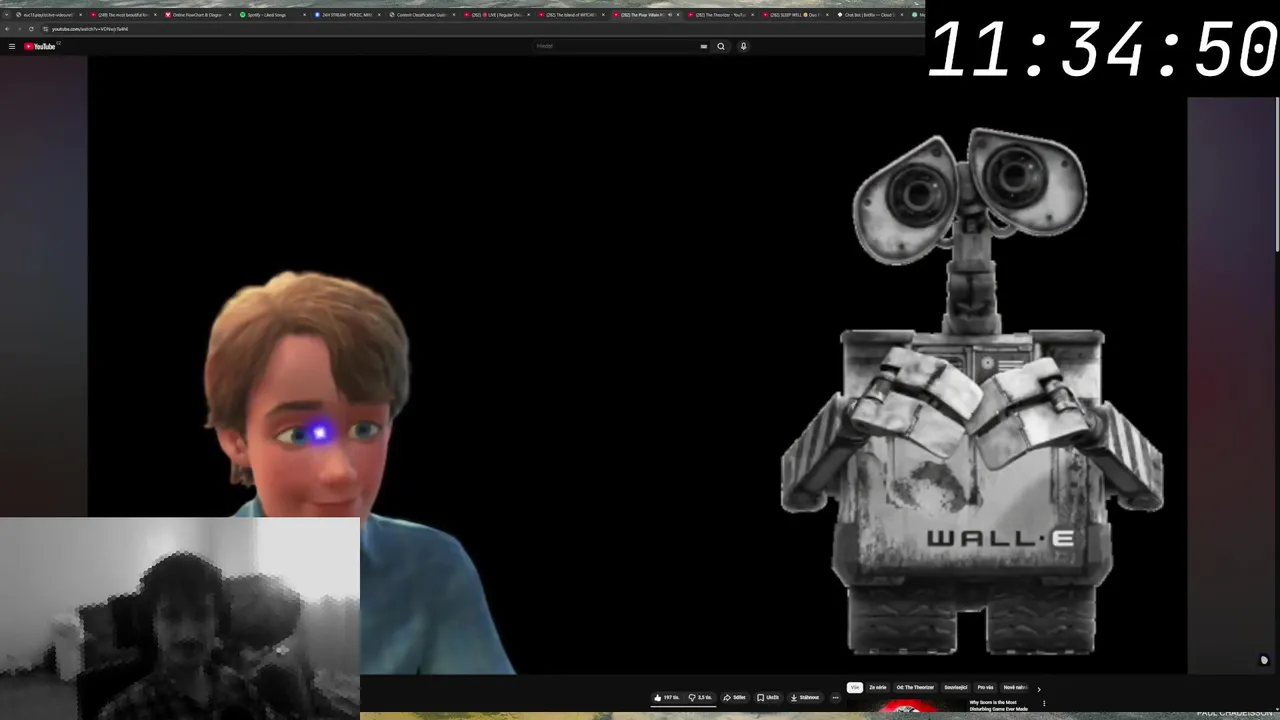Open the YouTube hamburger guide menu

[x=12, y=46]
